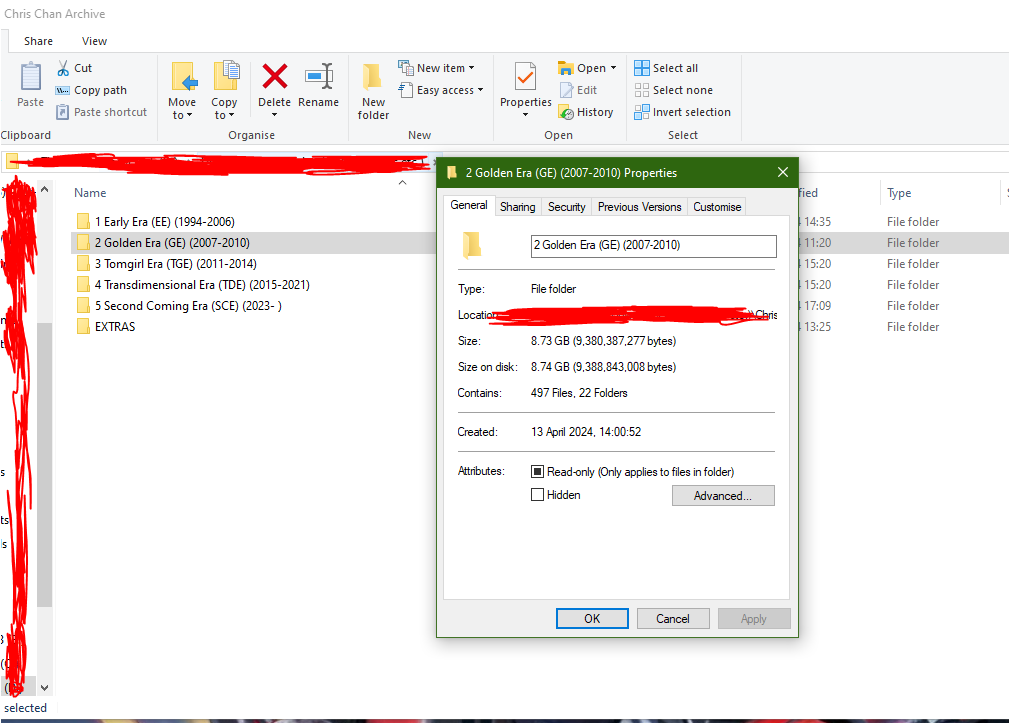Click the sort chevron above Name column
This screenshot has height=723, width=1009.
402,183
